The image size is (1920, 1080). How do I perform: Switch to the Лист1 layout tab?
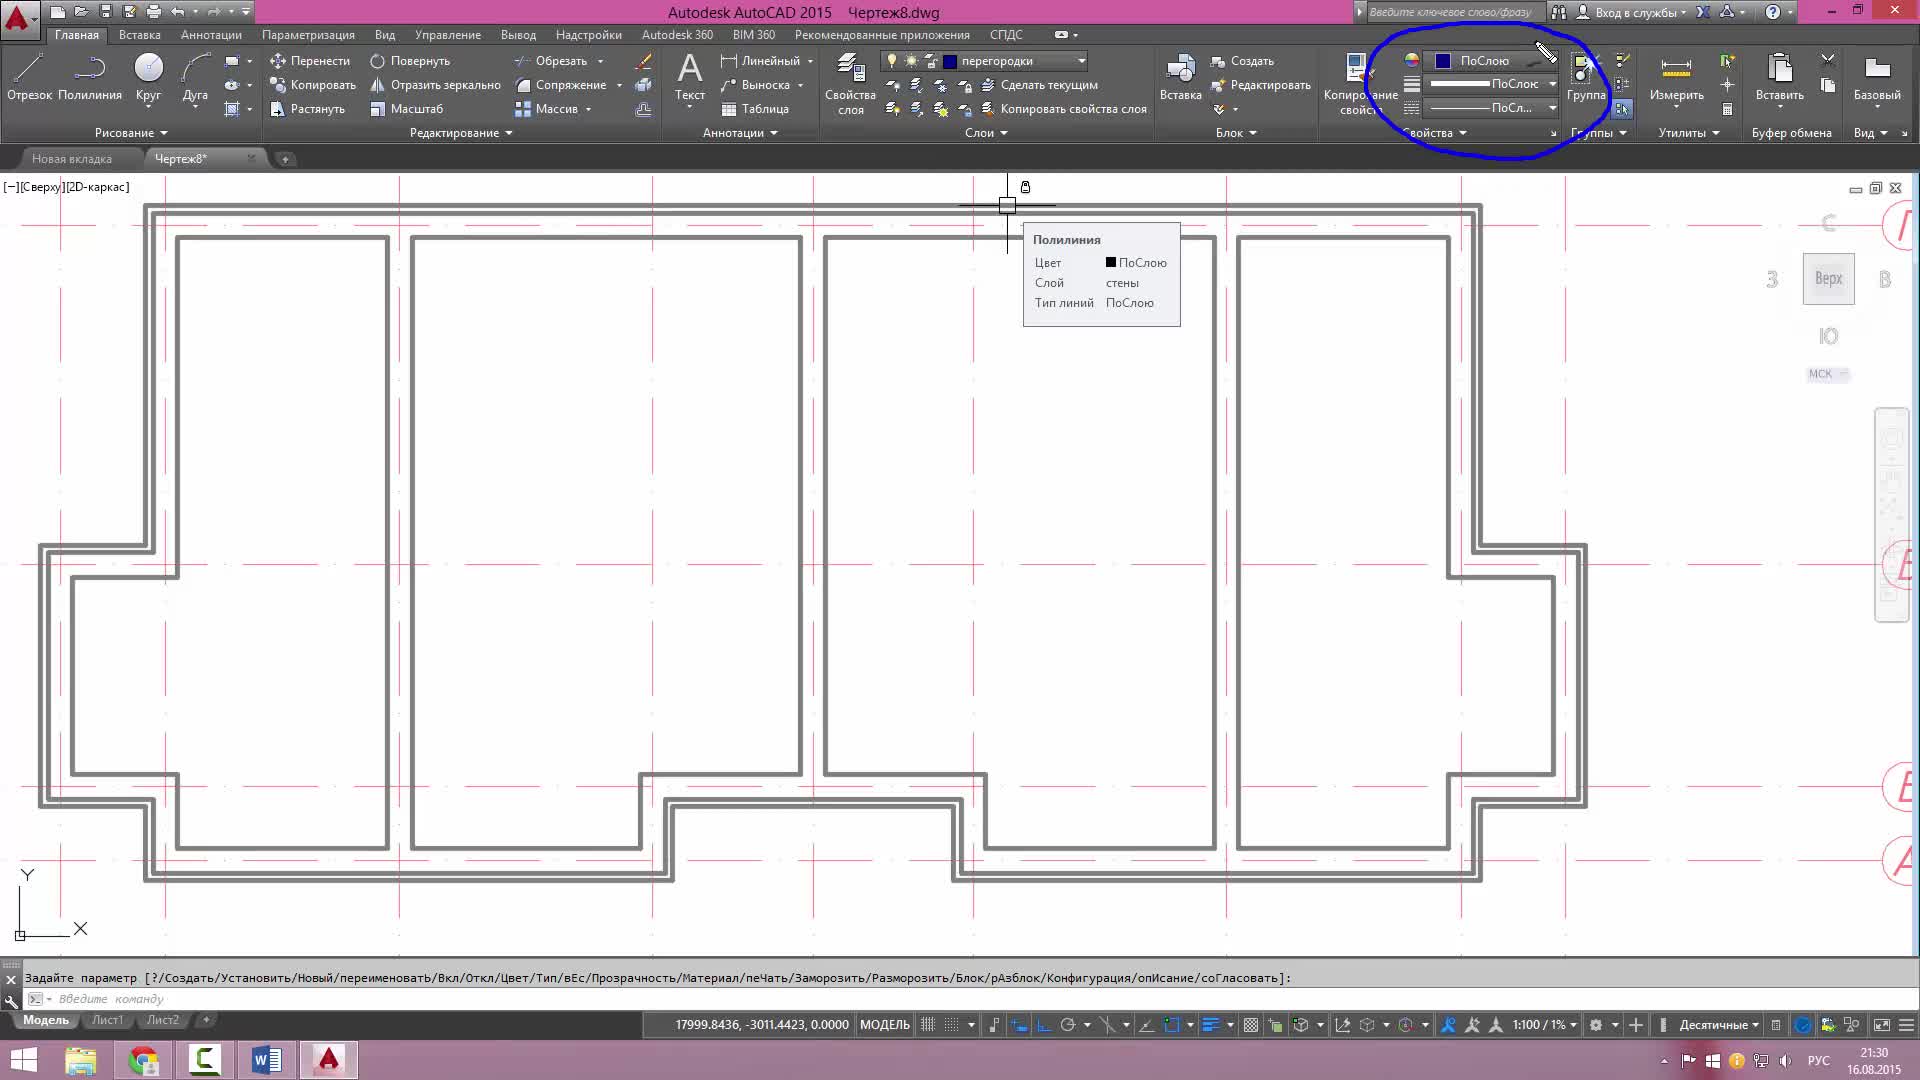pos(107,1021)
